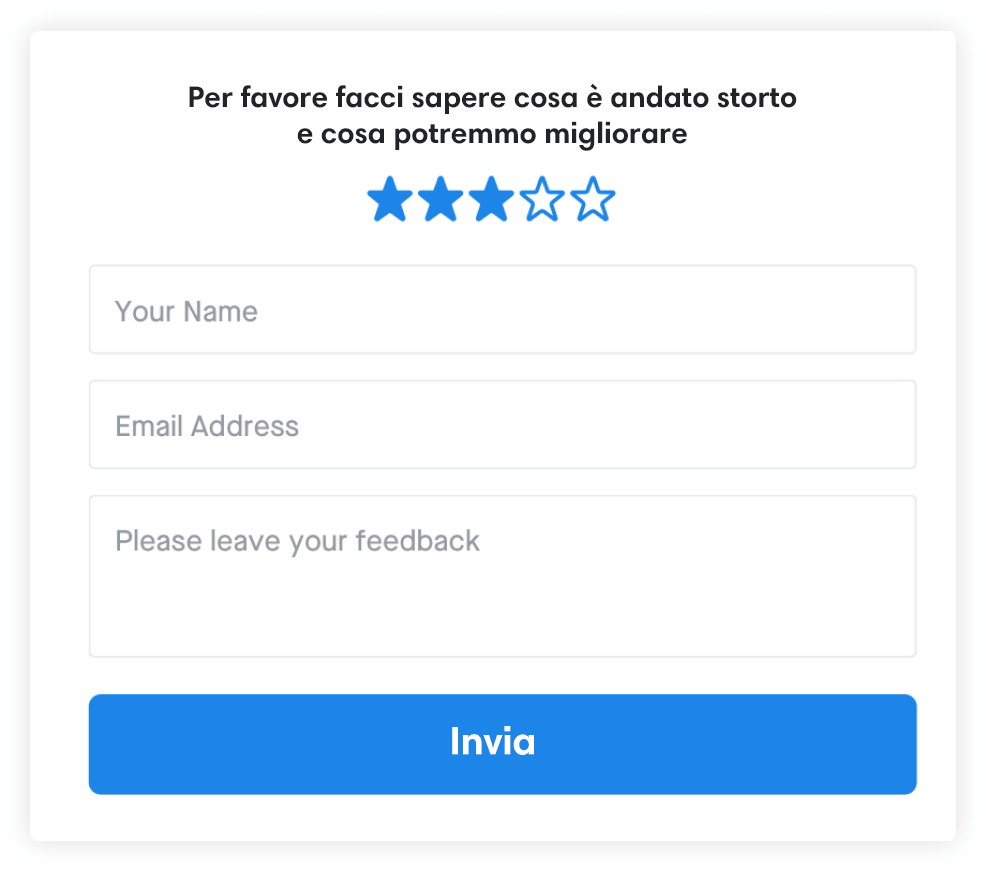Raise the rating to four stars

click(543, 200)
